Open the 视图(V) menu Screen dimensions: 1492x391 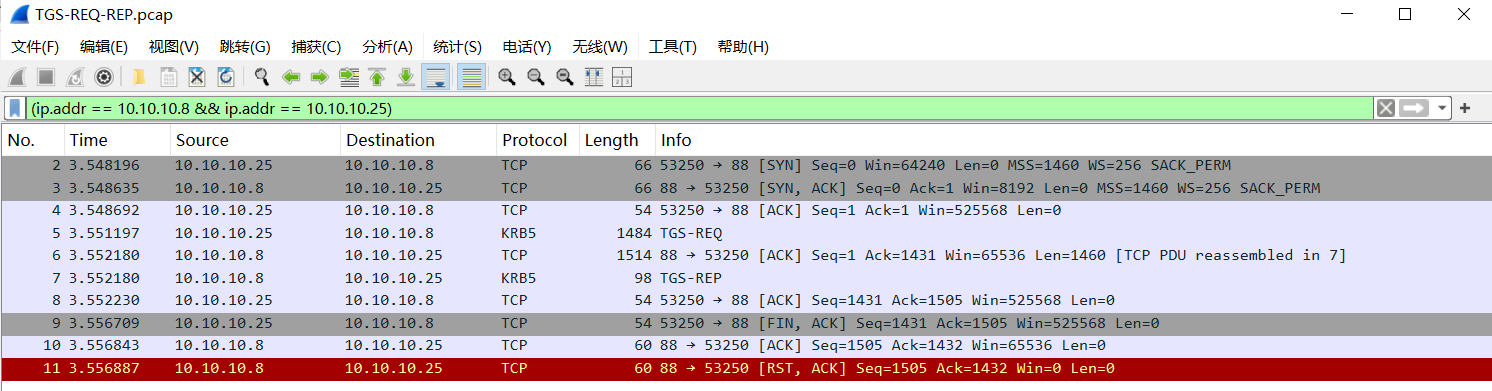click(174, 47)
